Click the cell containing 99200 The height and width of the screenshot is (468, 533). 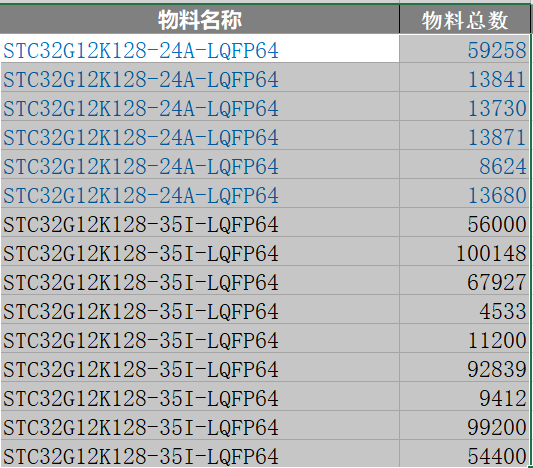(464, 425)
